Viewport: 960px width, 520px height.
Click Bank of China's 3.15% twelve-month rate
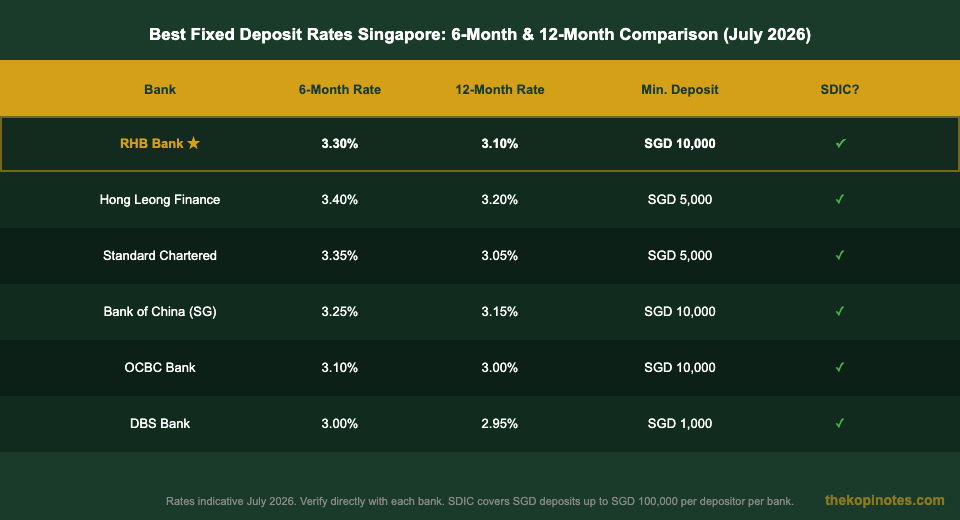pos(500,311)
